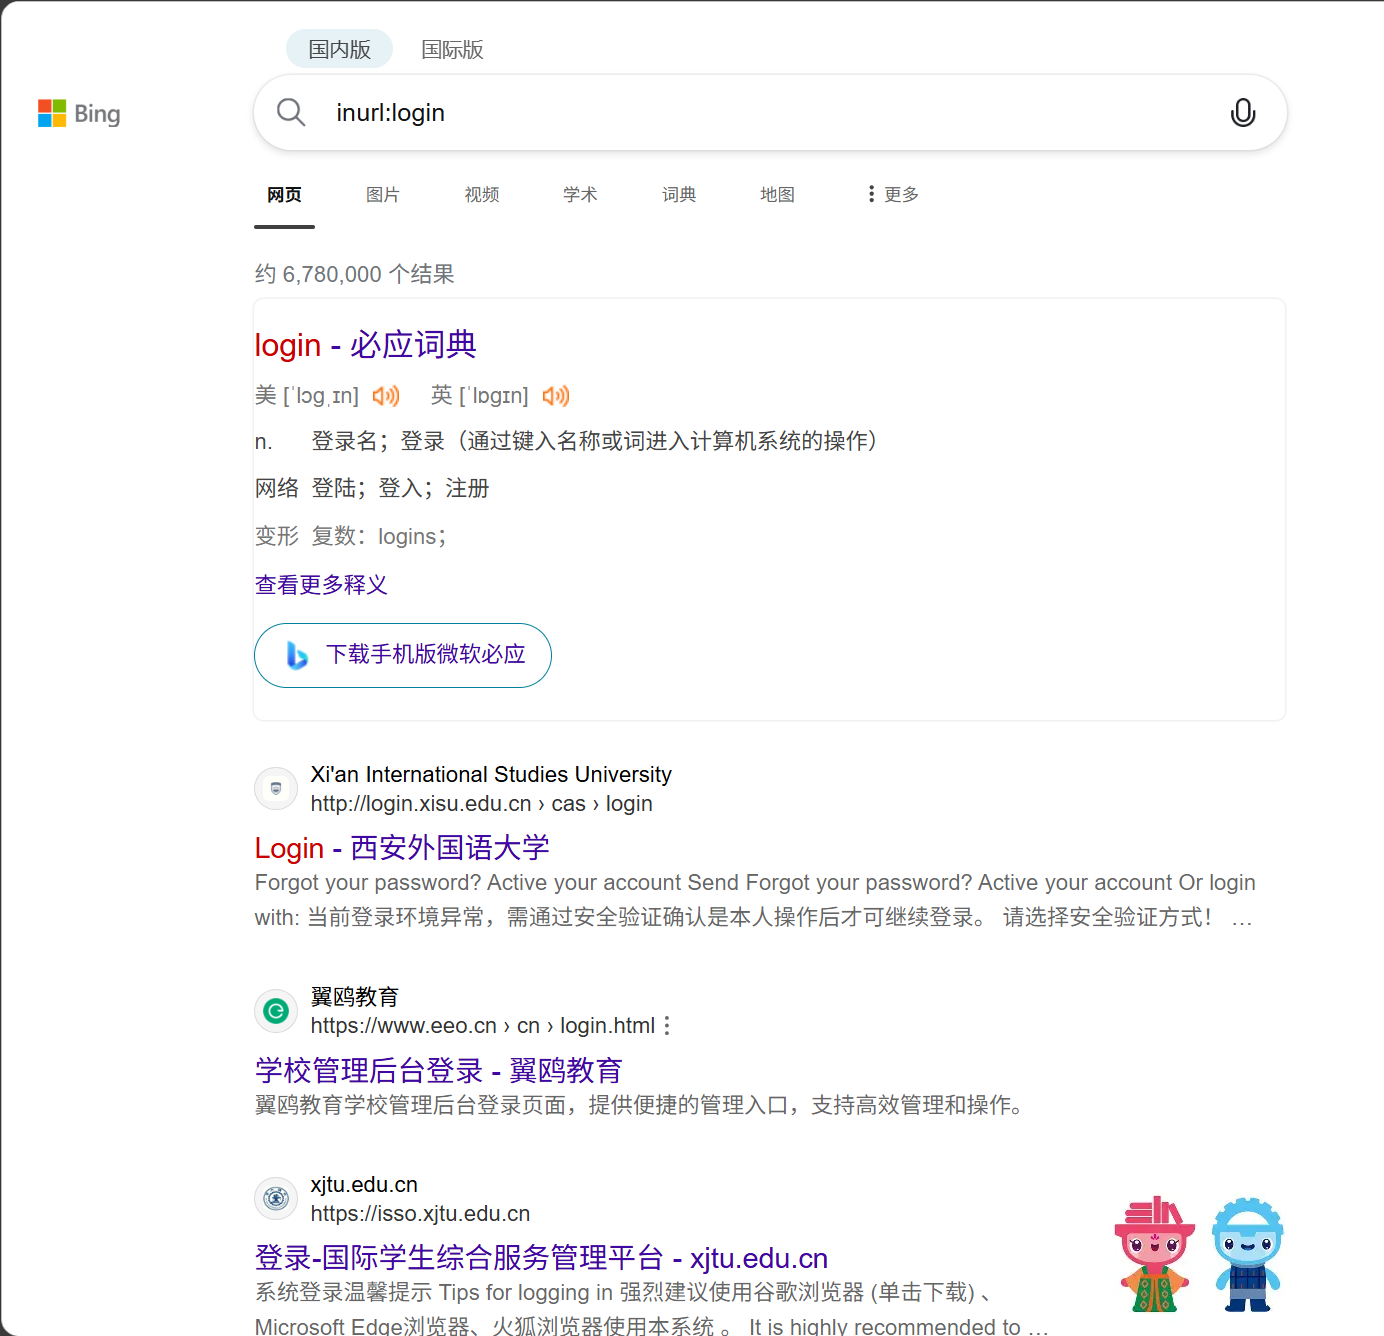
Task: Activate voice search with the microphone icon
Action: (1242, 113)
